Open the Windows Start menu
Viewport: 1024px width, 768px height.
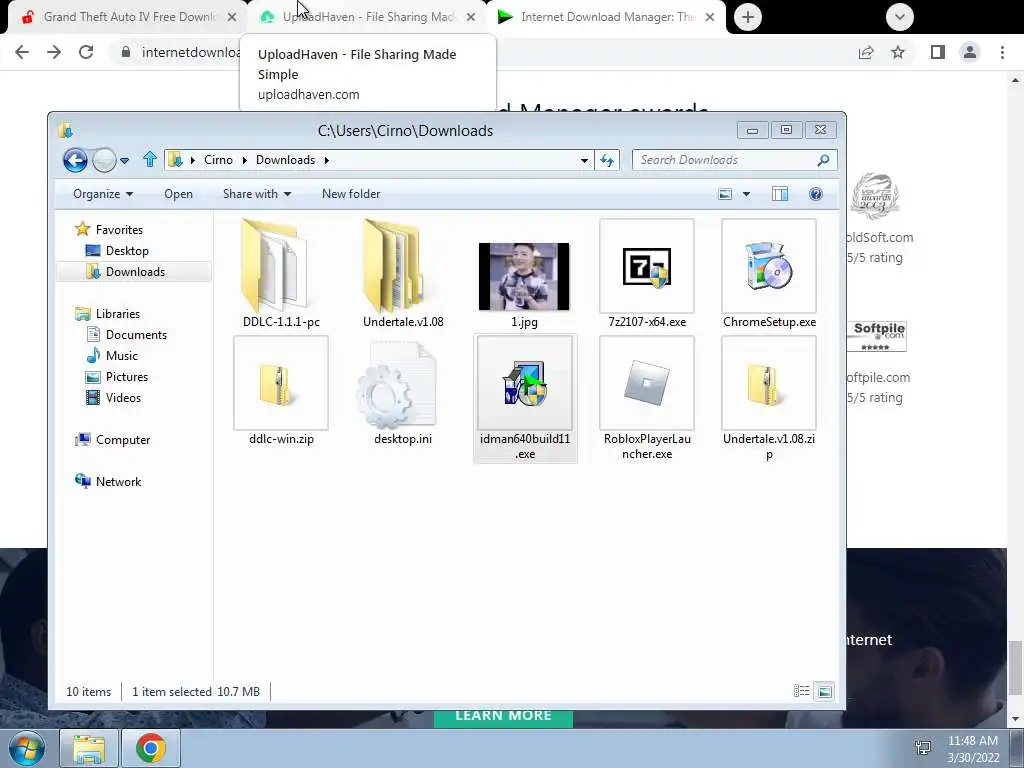pyautogui.click(x=26, y=748)
